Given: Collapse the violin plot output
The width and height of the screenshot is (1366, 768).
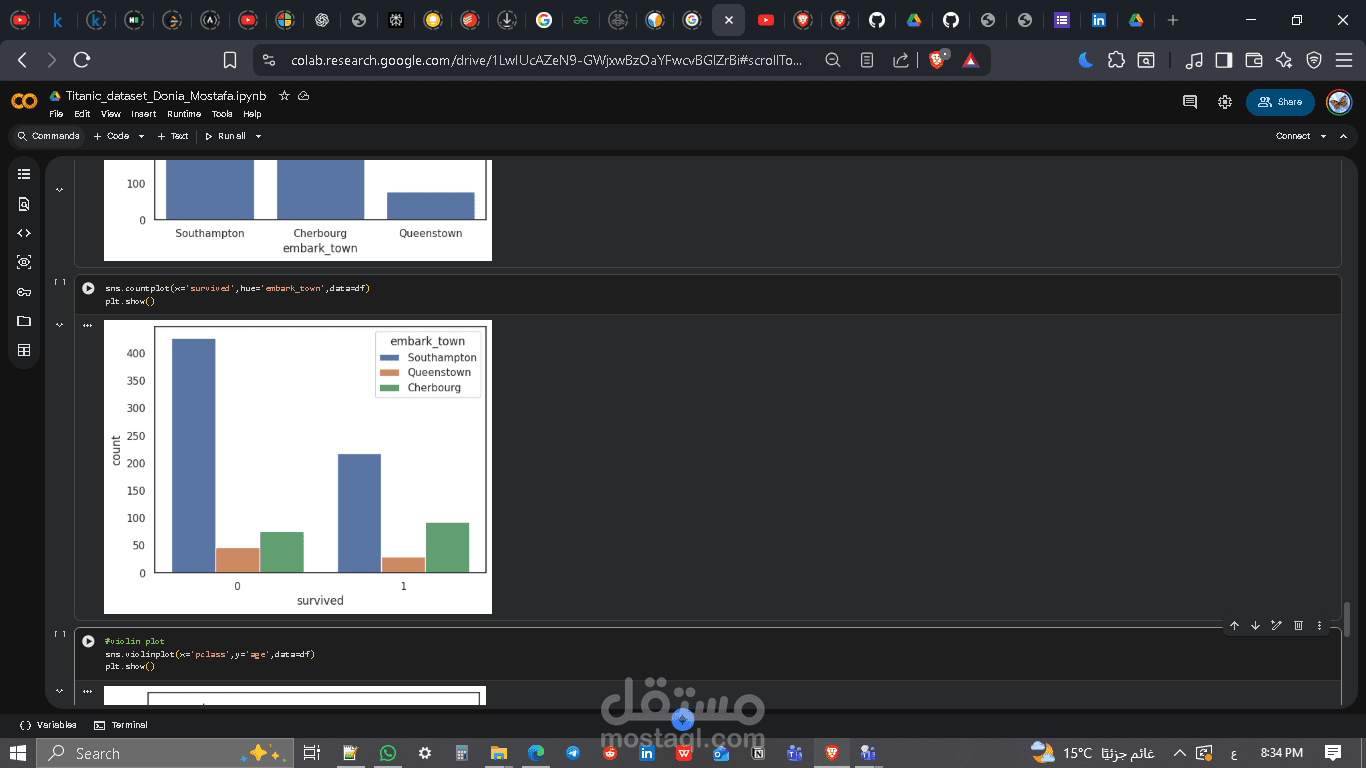Looking at the screenshot, I should point(59,690).
